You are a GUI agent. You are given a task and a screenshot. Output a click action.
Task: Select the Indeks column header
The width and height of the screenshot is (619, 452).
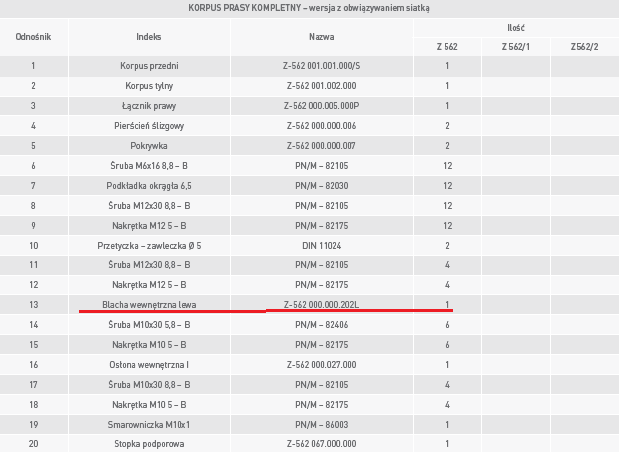tap(149, 37)
